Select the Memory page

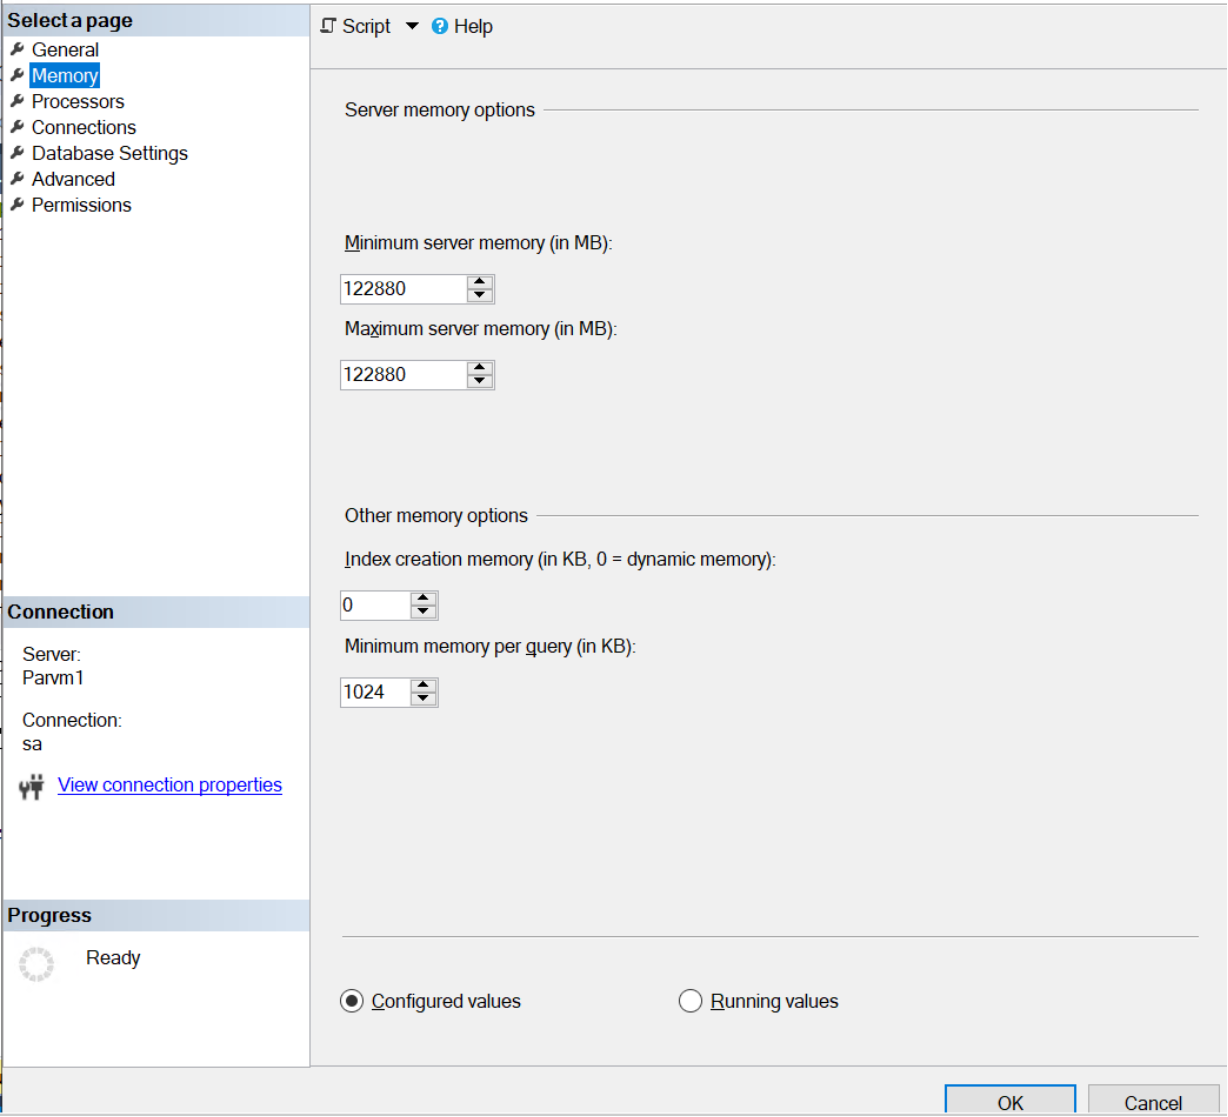65,76
